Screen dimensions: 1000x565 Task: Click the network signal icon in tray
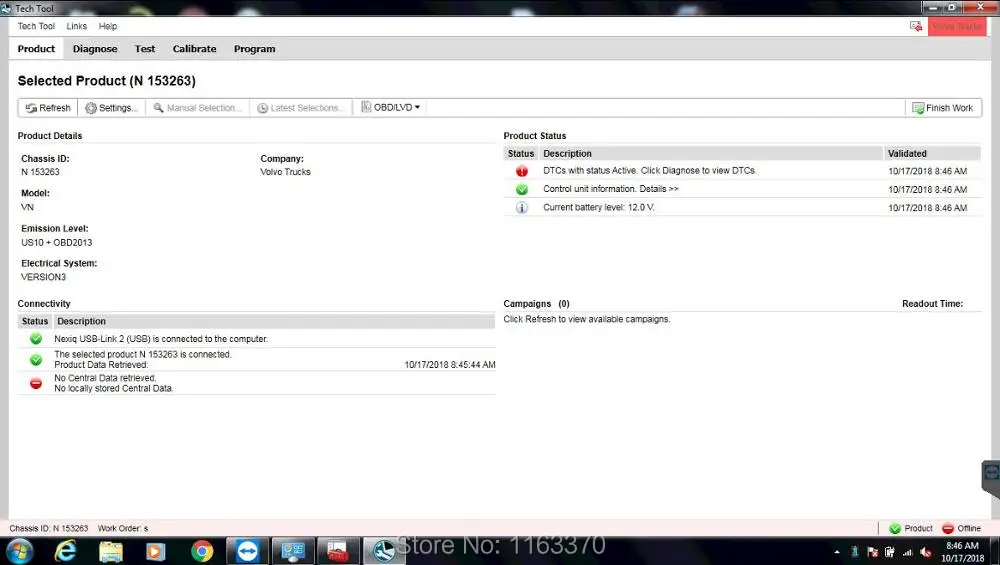[x=908, y=552]
